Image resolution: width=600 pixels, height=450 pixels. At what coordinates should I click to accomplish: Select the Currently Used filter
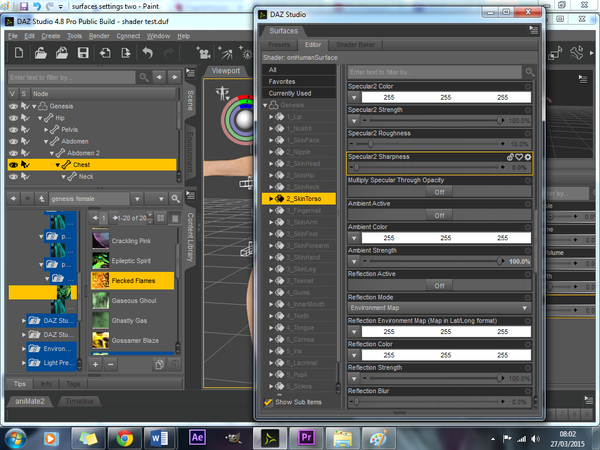coord(299,93)
